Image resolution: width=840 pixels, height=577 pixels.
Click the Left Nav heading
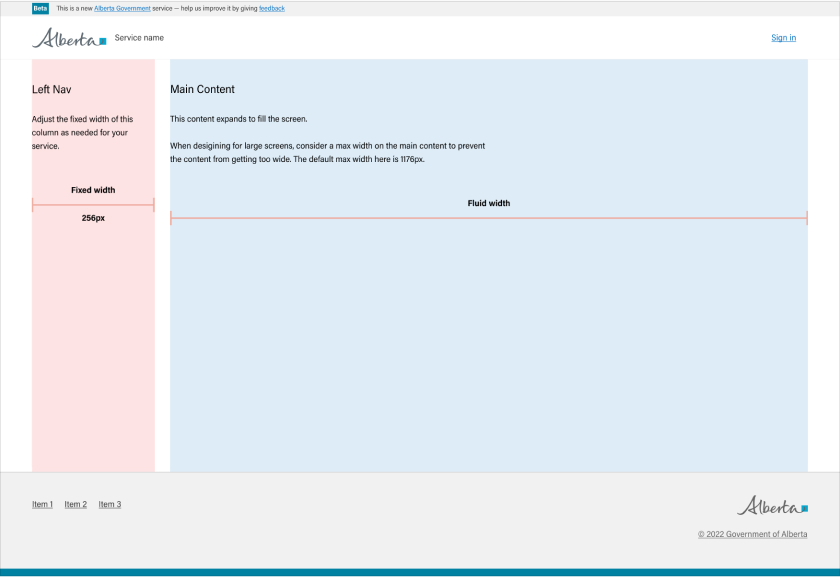(x=52, y=90)
